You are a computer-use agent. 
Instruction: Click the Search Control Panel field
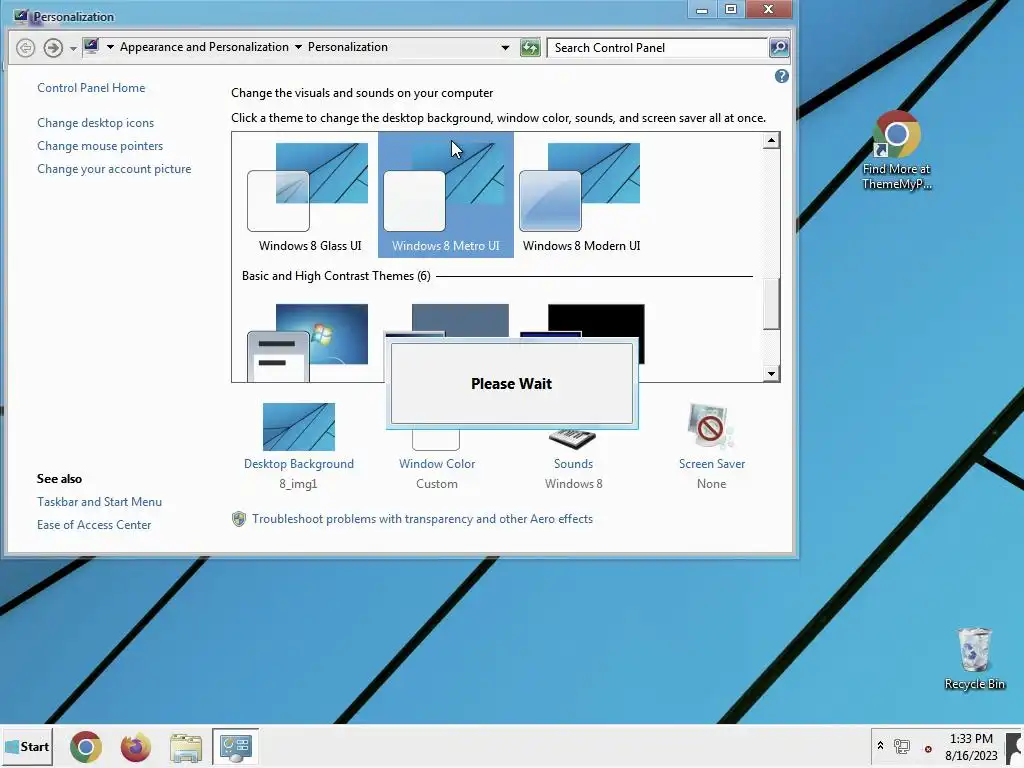point(657,48)
